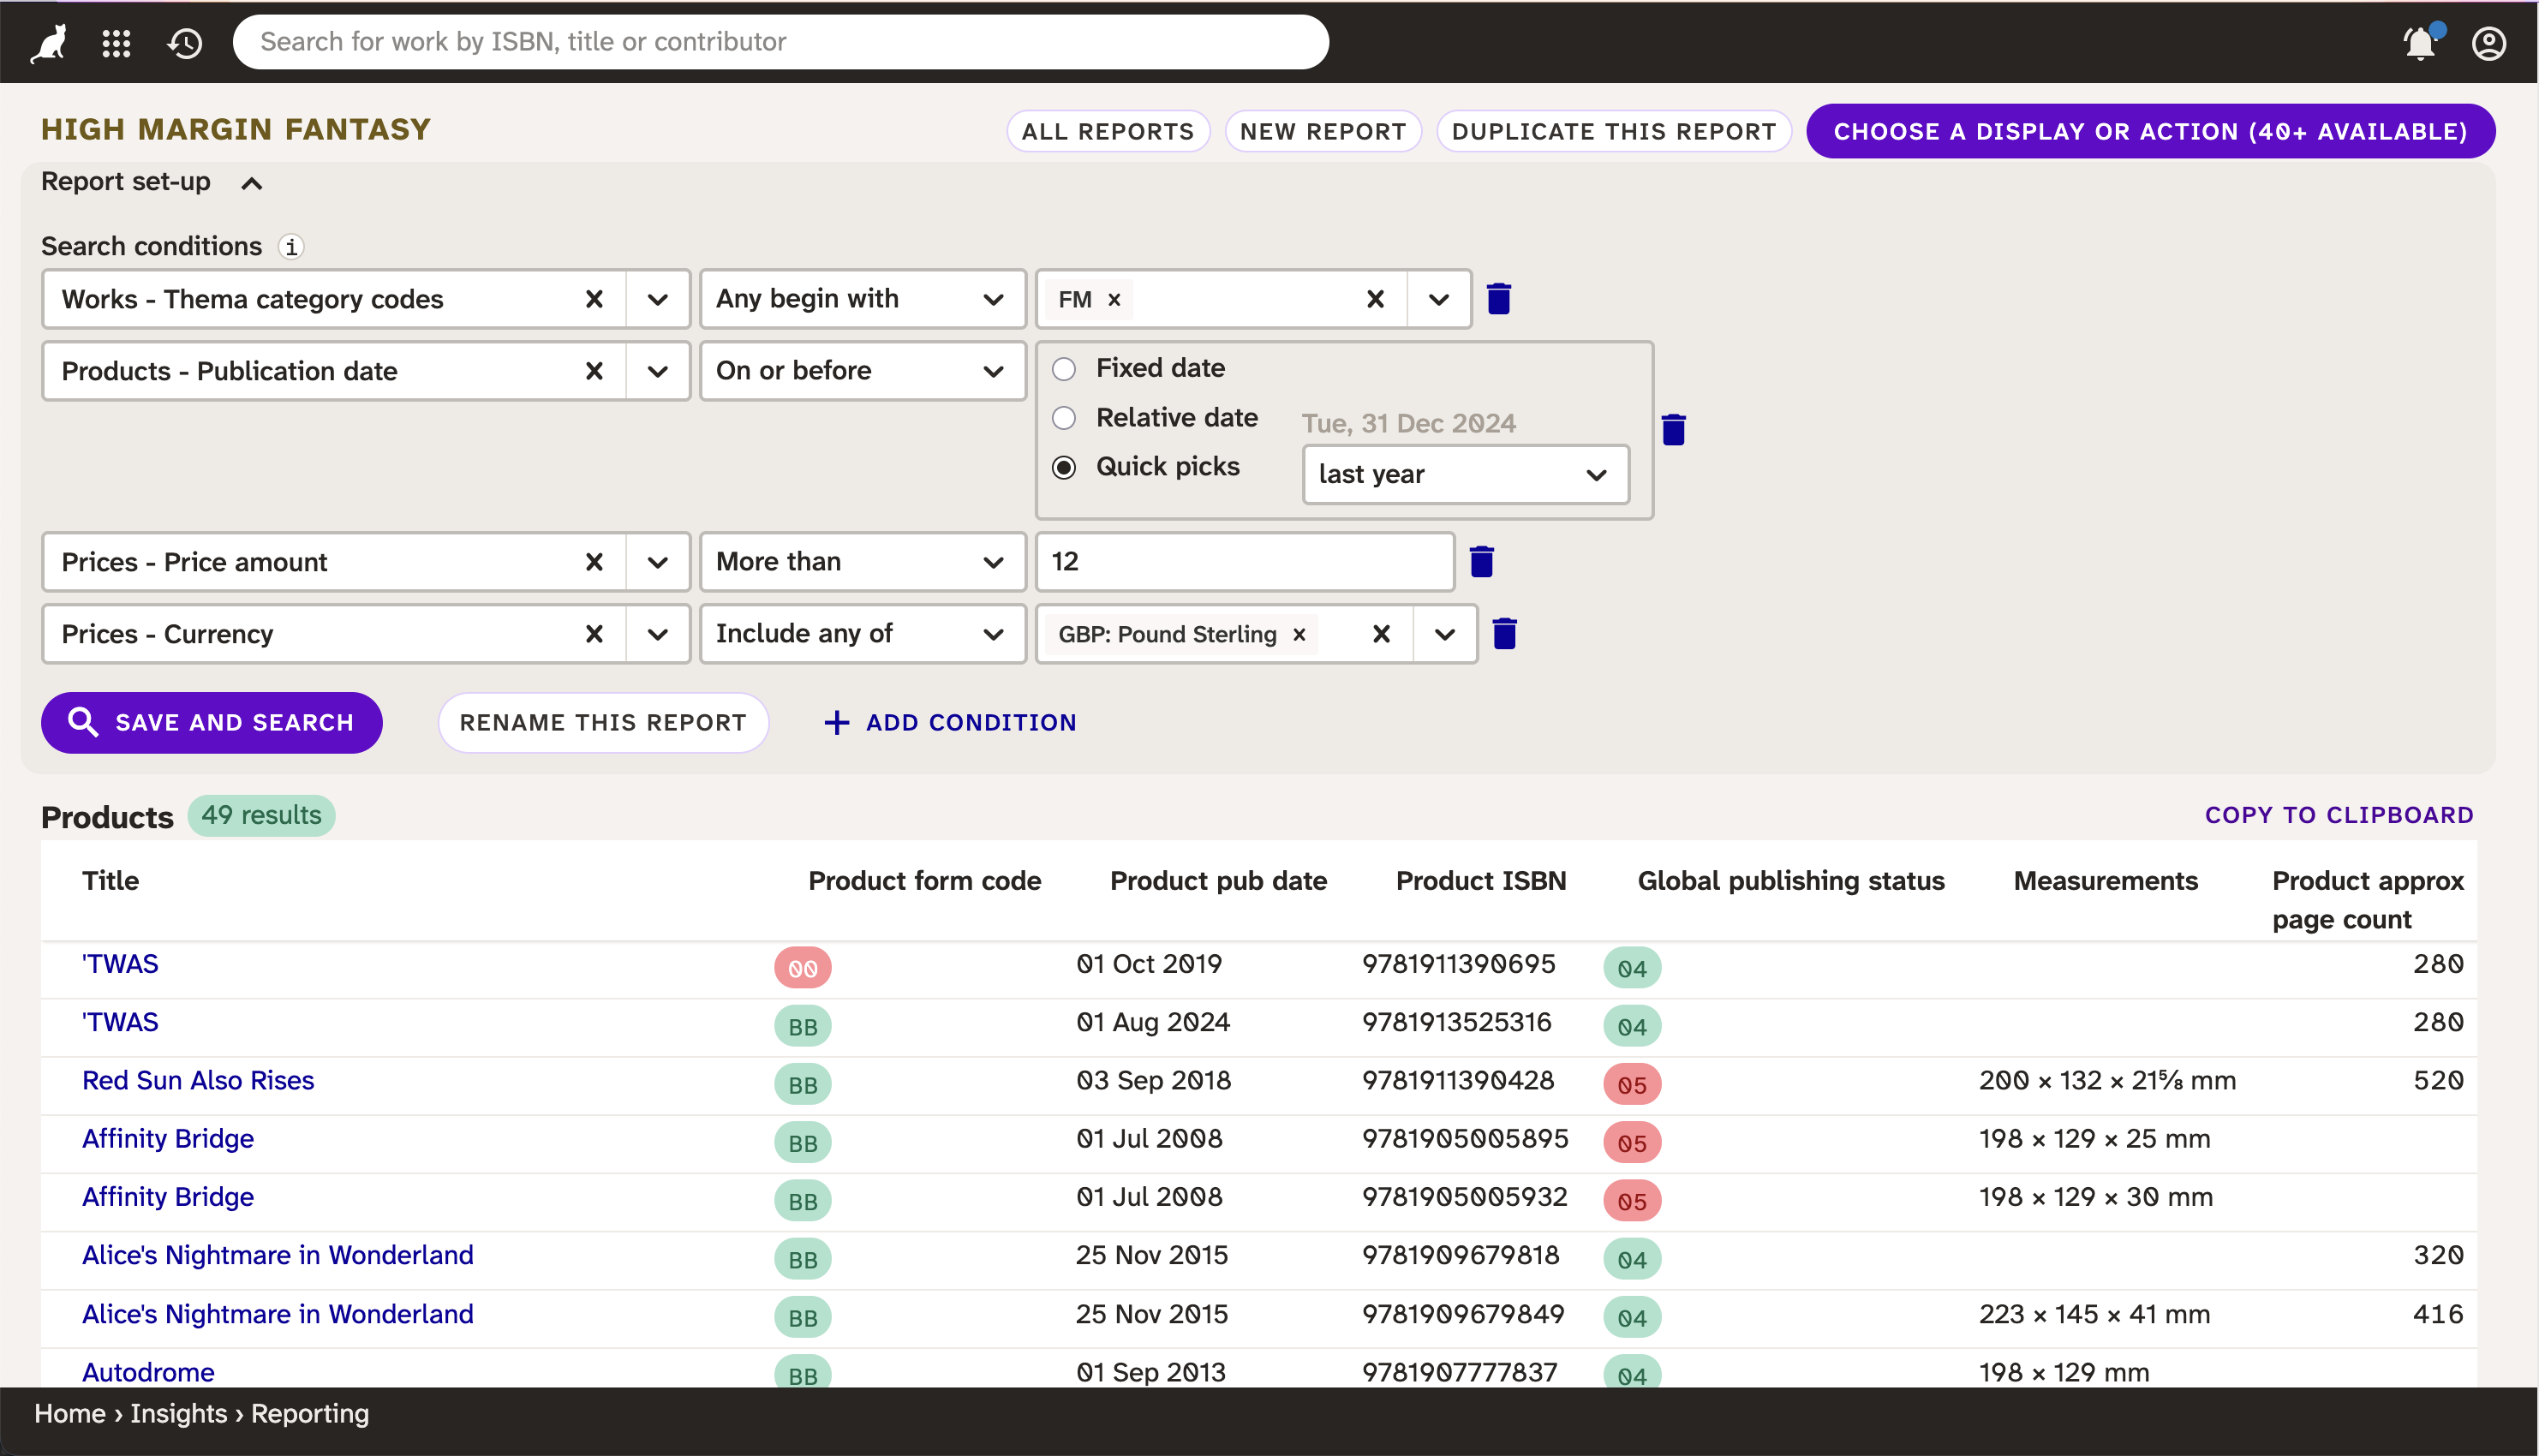Select the Fixed date radio button

click(1064, 369)
